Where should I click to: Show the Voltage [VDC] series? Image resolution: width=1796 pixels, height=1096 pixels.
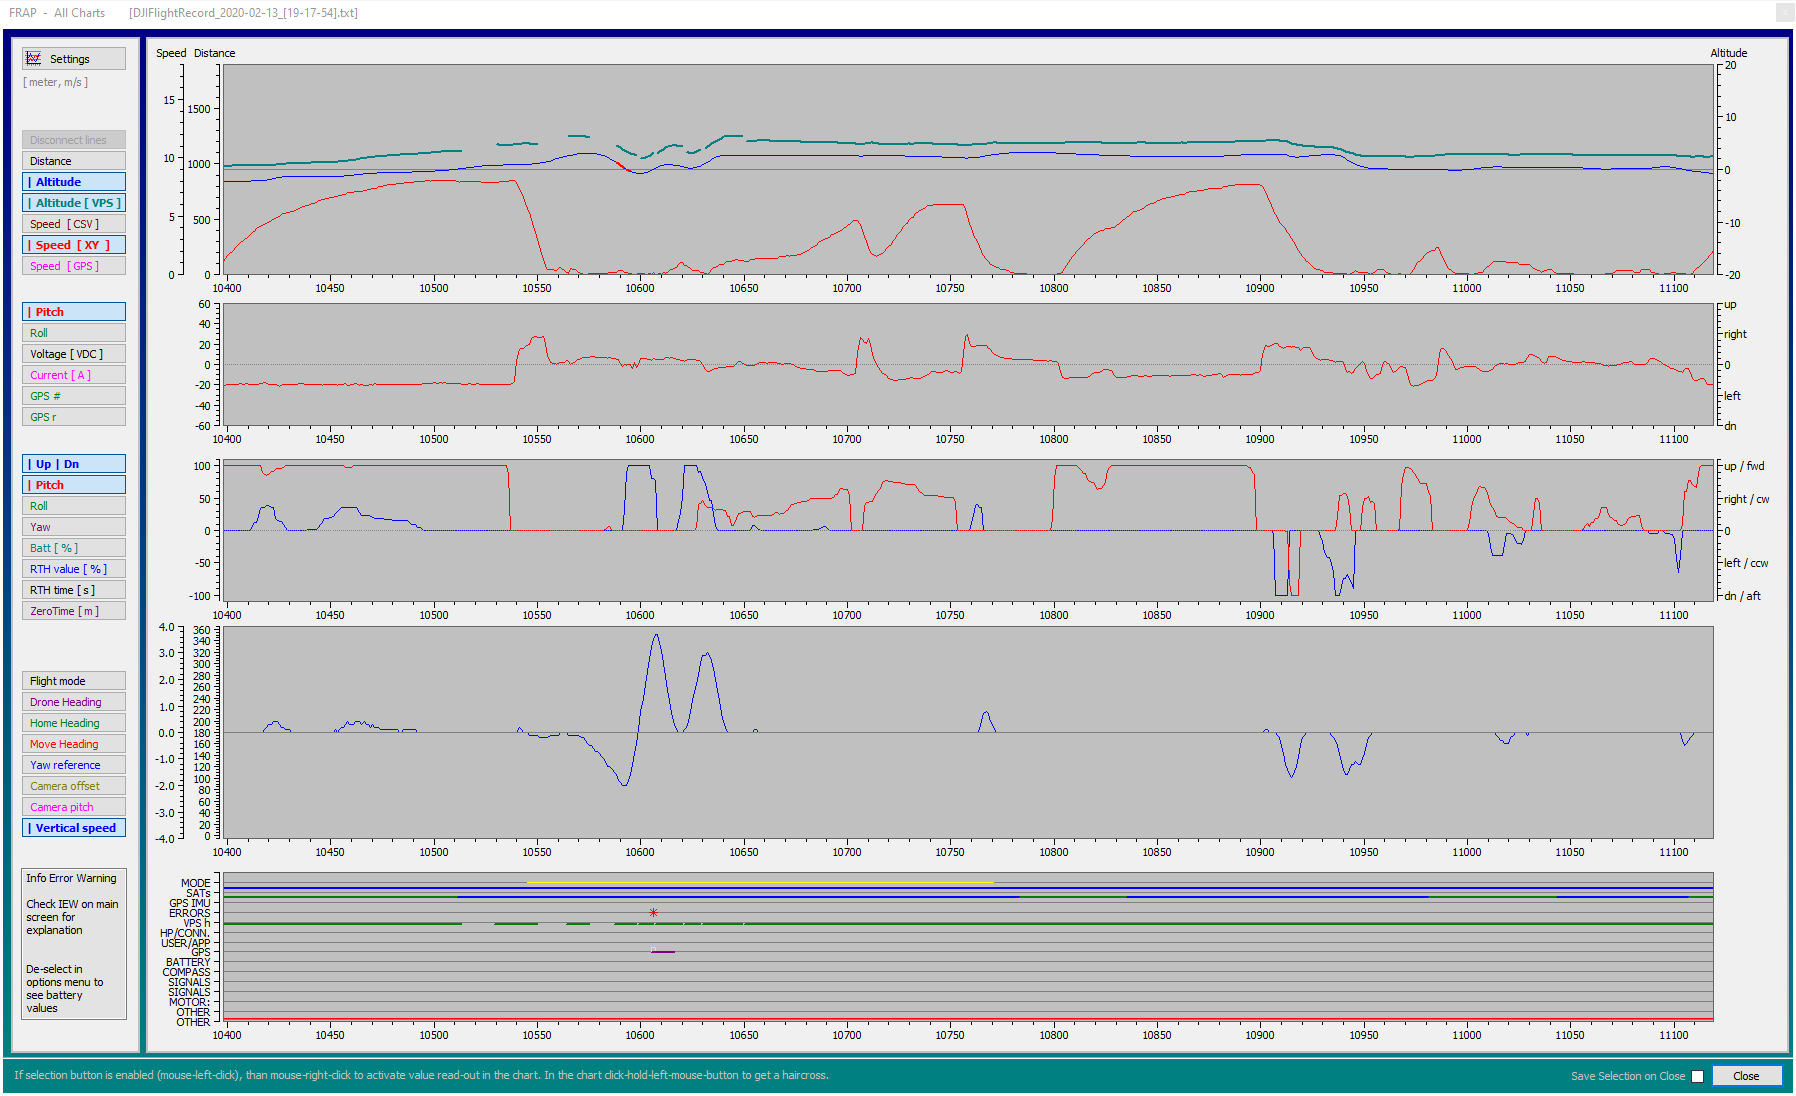tap(74, 354)
